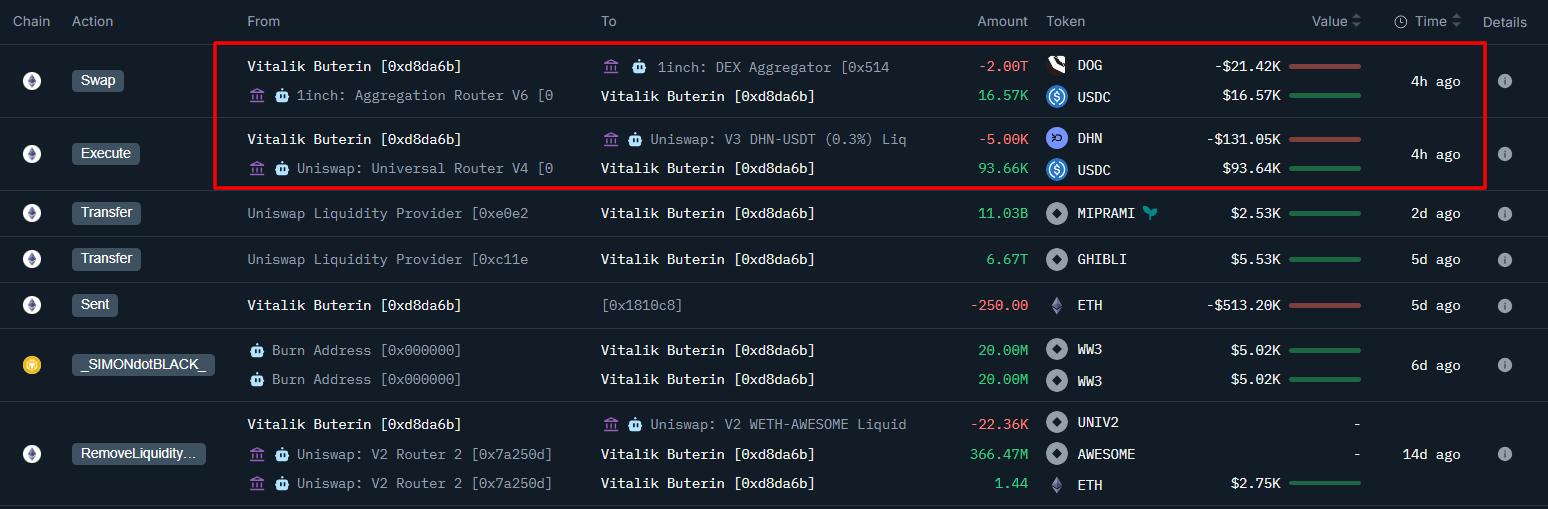1548x509 pixels.
Task: Click the red value bar for ETH -$513.20K
Action: 1325,305
